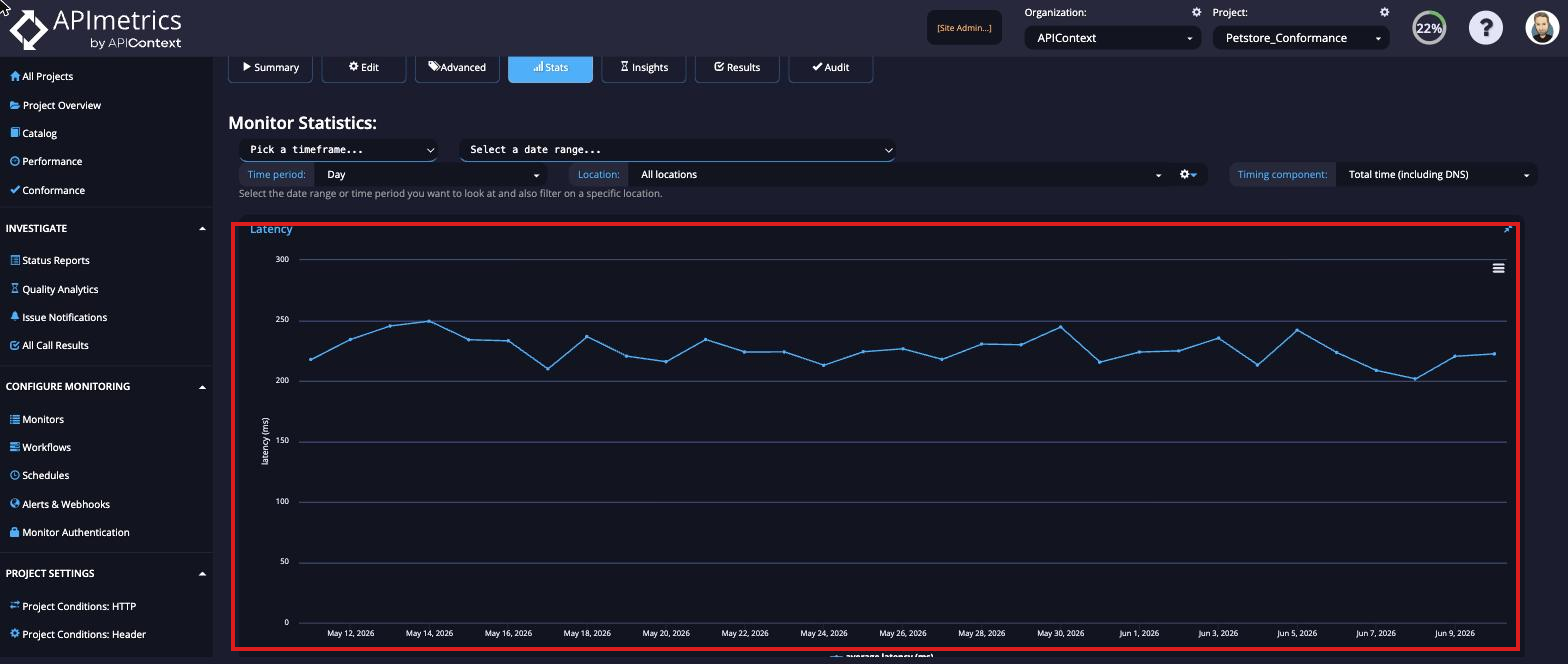This screenshot has width=1568, height=664.
Task: Open Project Overview in sidebar
Action: pyautogui.click(x=55, y=105)
